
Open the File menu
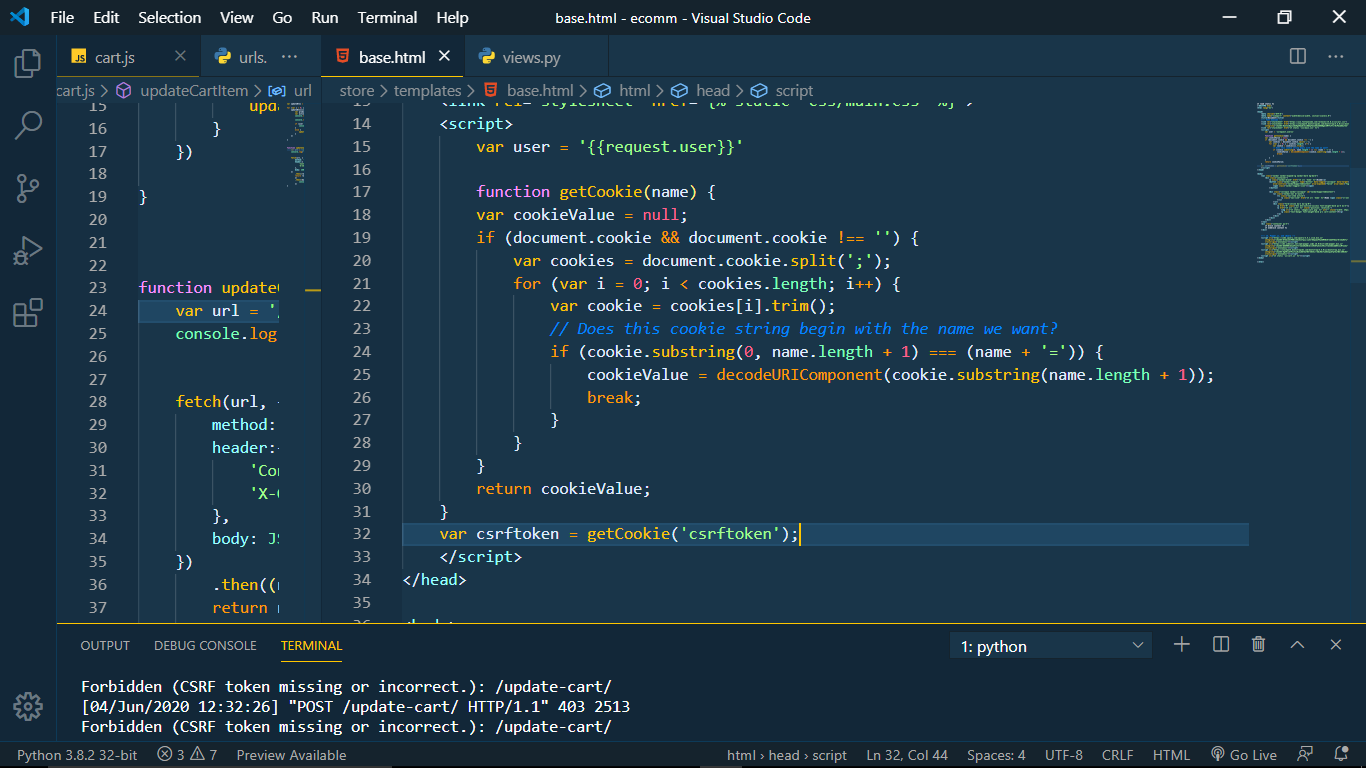point(62,18)
